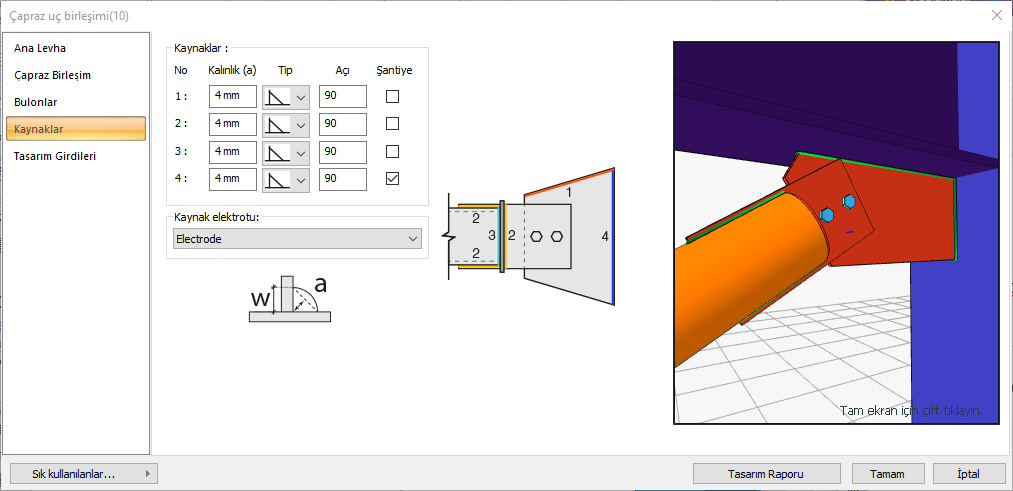1013x491 pixels.
Task: Edit thickness field of weld 3
Action: click(x=233, y=151)
